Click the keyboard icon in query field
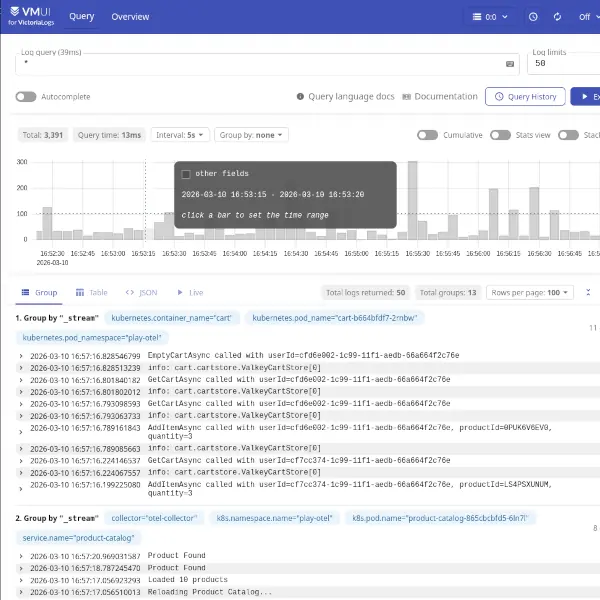This screenshot has height=600, width=600. [510, 63]
